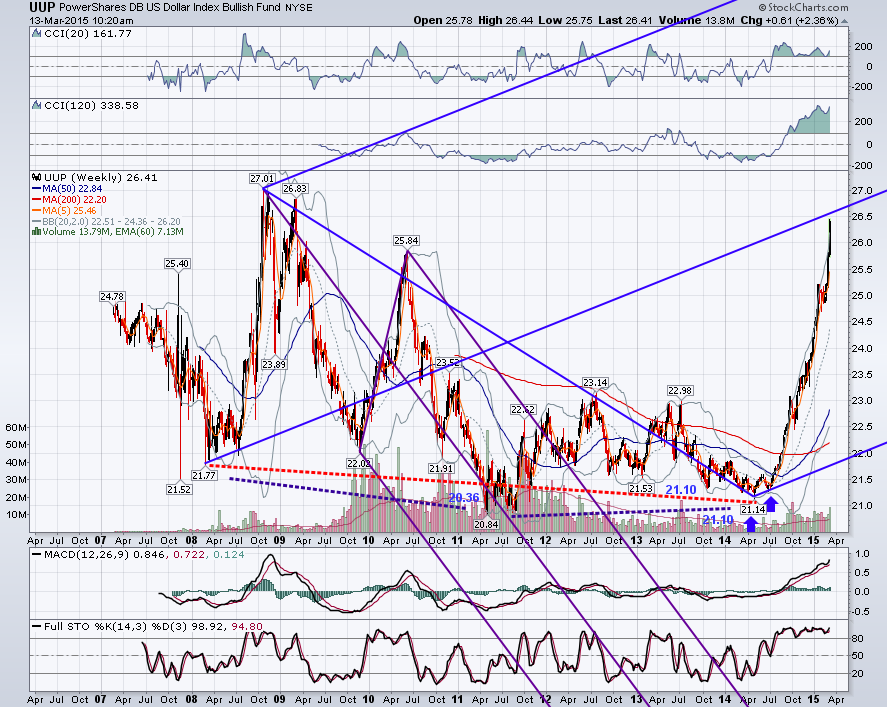887x707 pixels.
Task: Click the 25.84 peak price label
Action: (x=406, y=241)
